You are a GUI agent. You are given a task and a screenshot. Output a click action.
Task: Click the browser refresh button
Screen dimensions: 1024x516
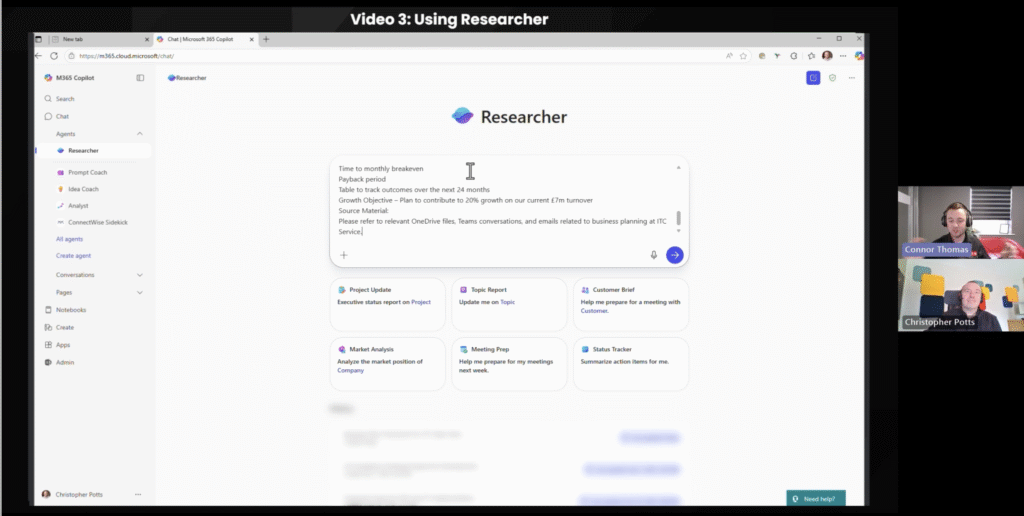click(x=54, y=56)
